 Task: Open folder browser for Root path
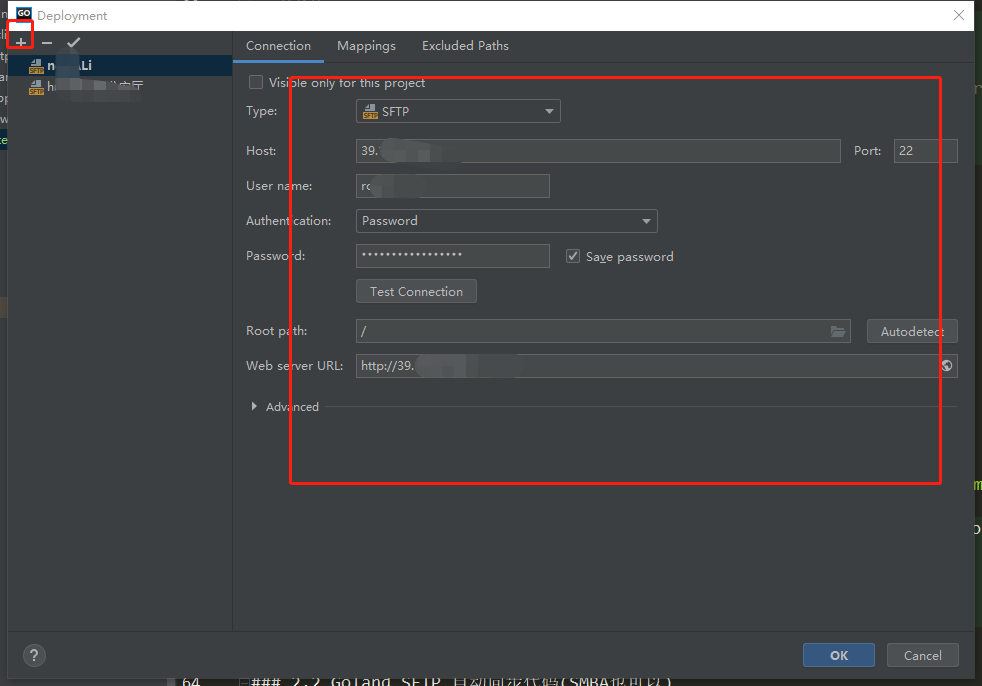(838, 330)
